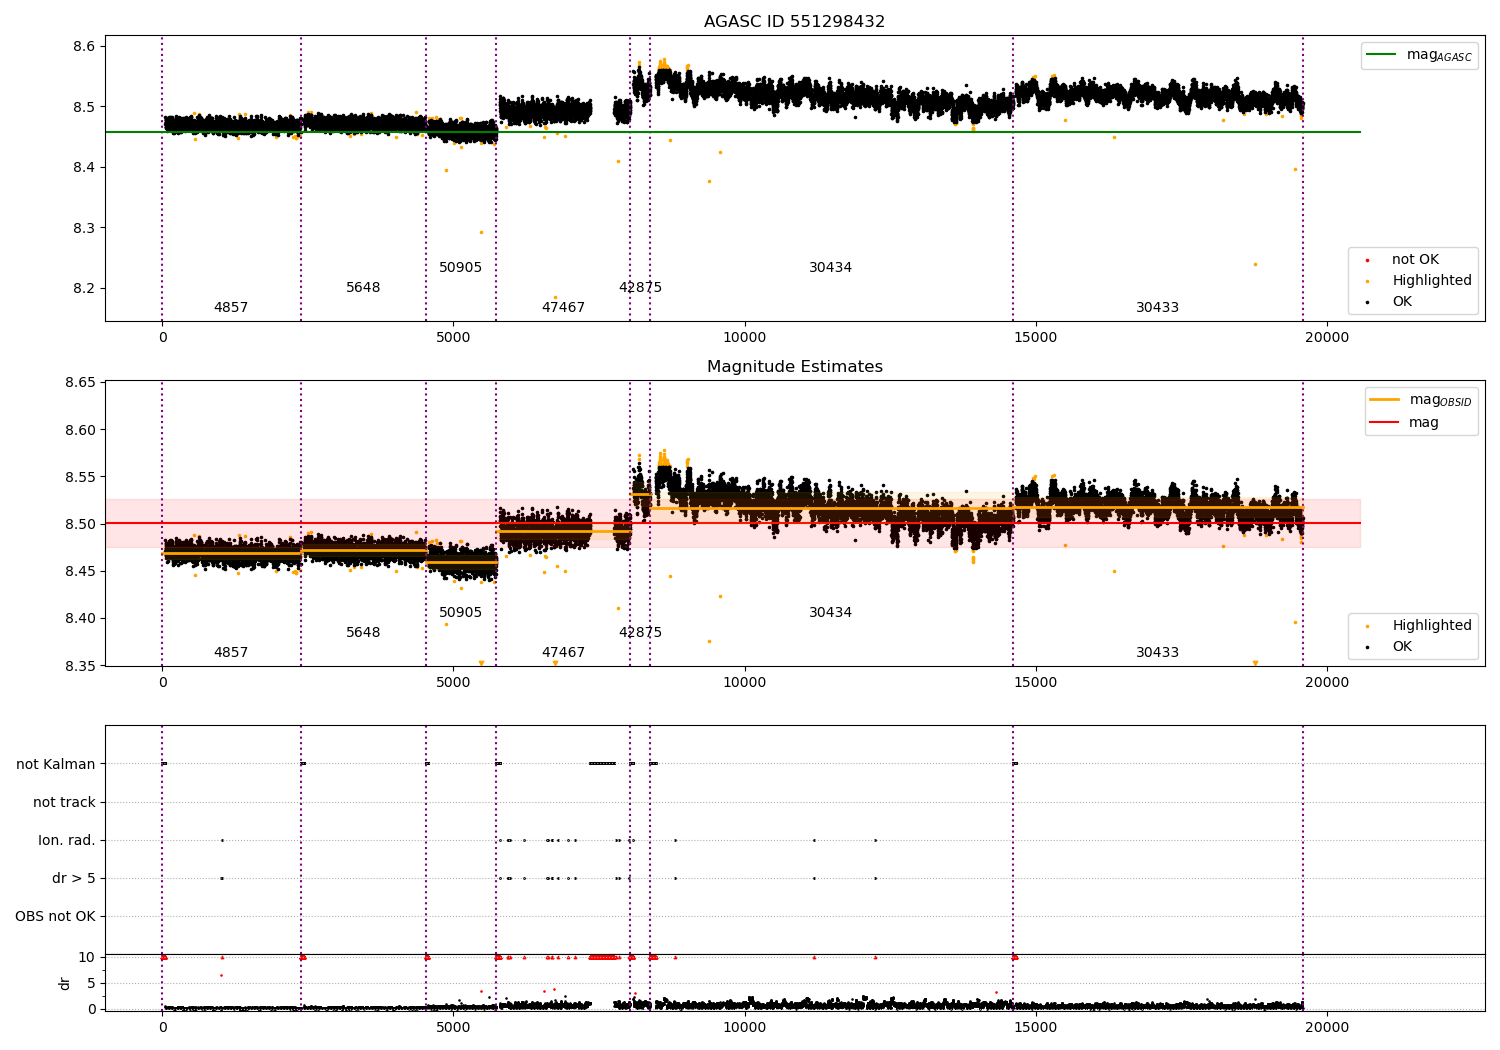Click the green mag AGASC legend line
1500x1050 pixels.
(x=1381, y=55)
